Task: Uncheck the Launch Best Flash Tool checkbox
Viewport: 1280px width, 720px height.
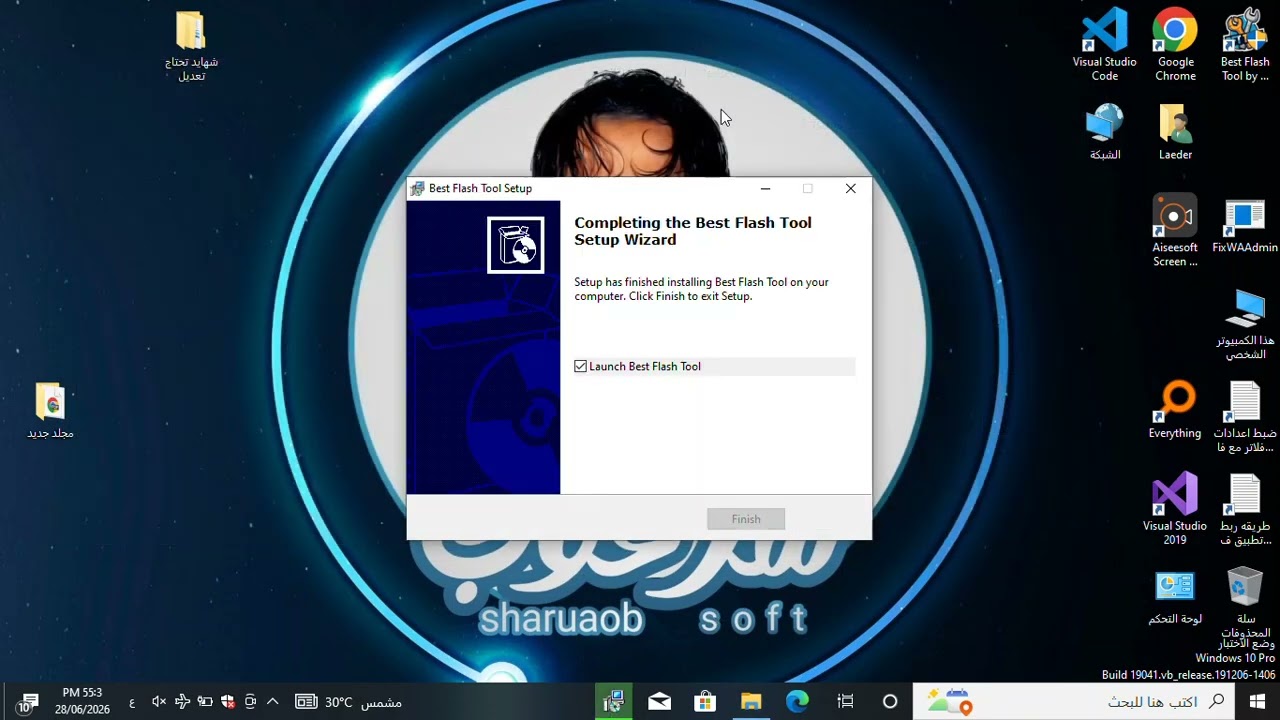Action: click(581, 367)
